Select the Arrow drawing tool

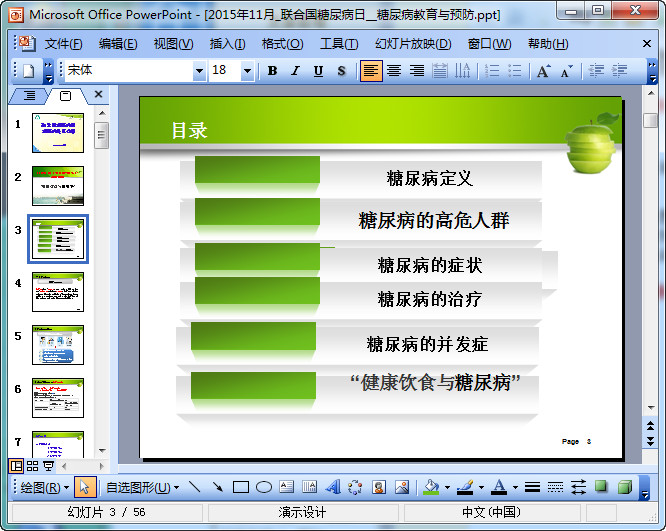click(217, 488)
